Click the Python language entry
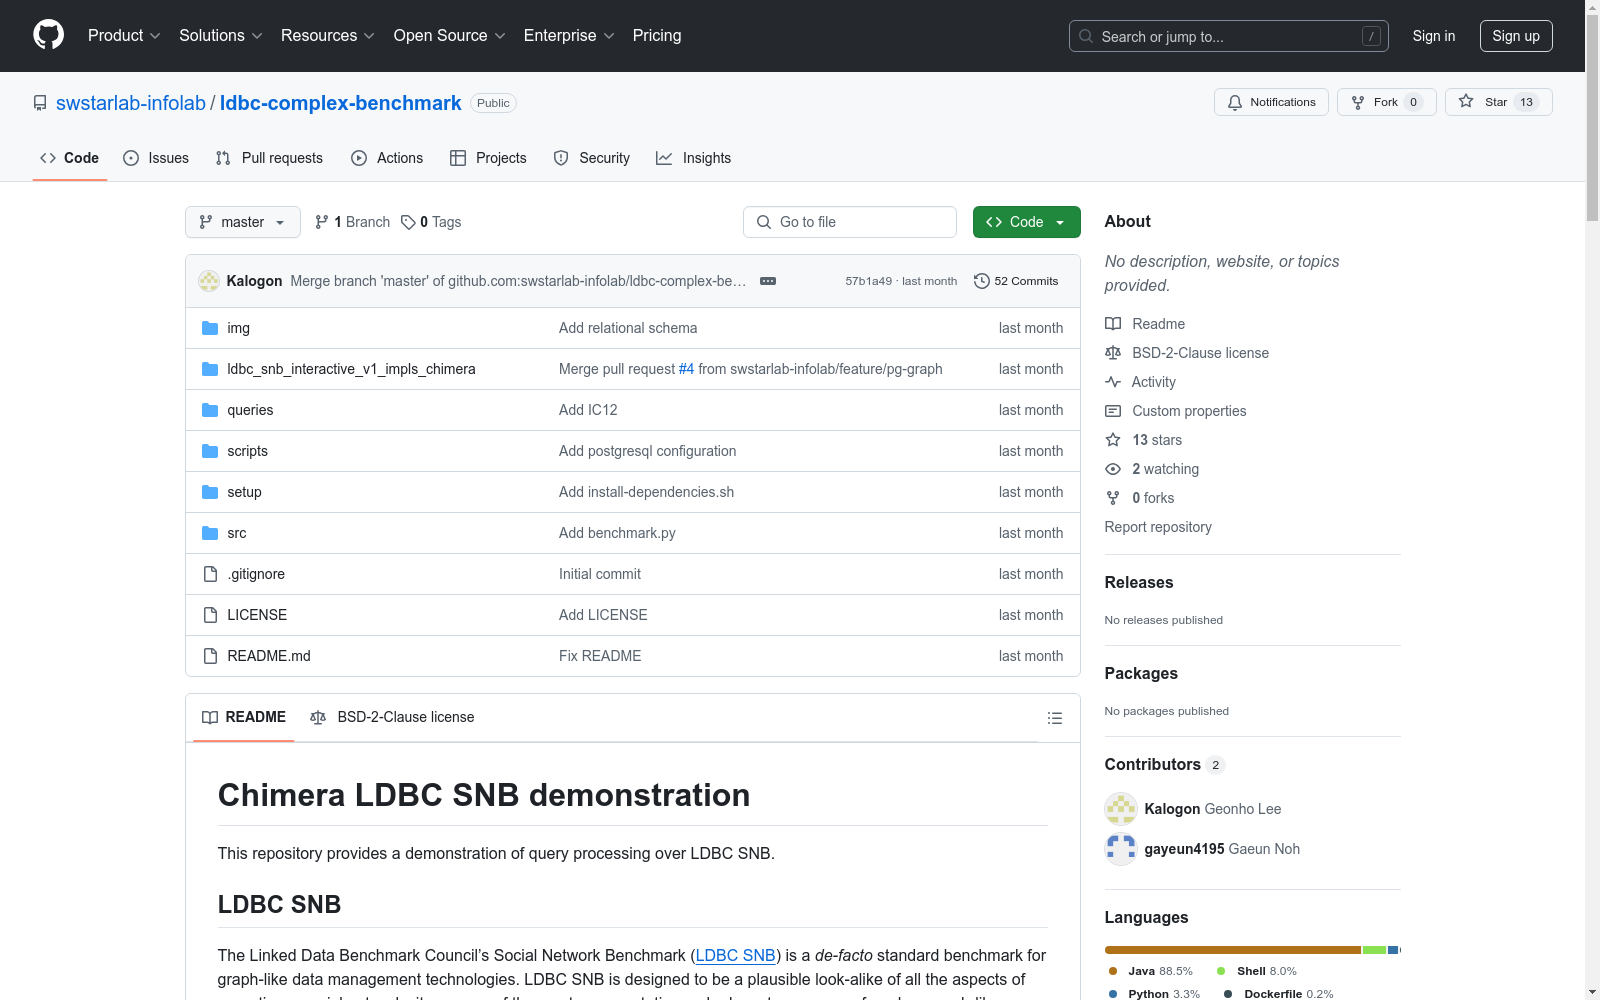 click(x=1154, y=994)
